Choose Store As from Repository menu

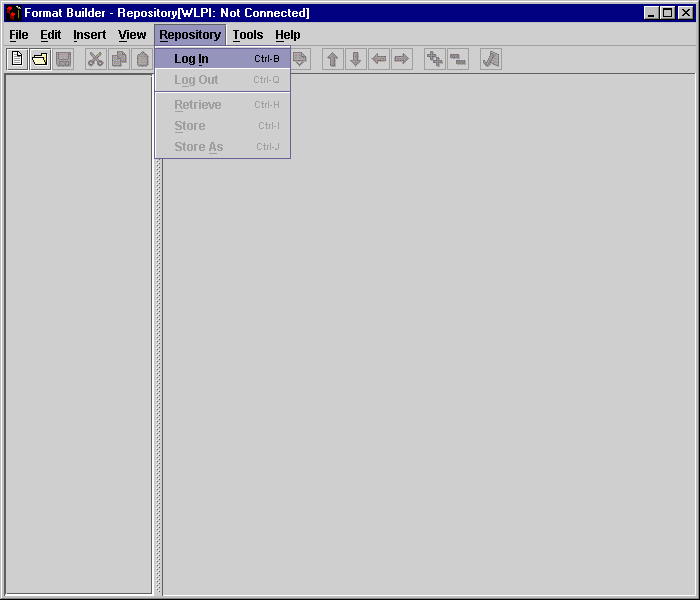click(223, 147)
